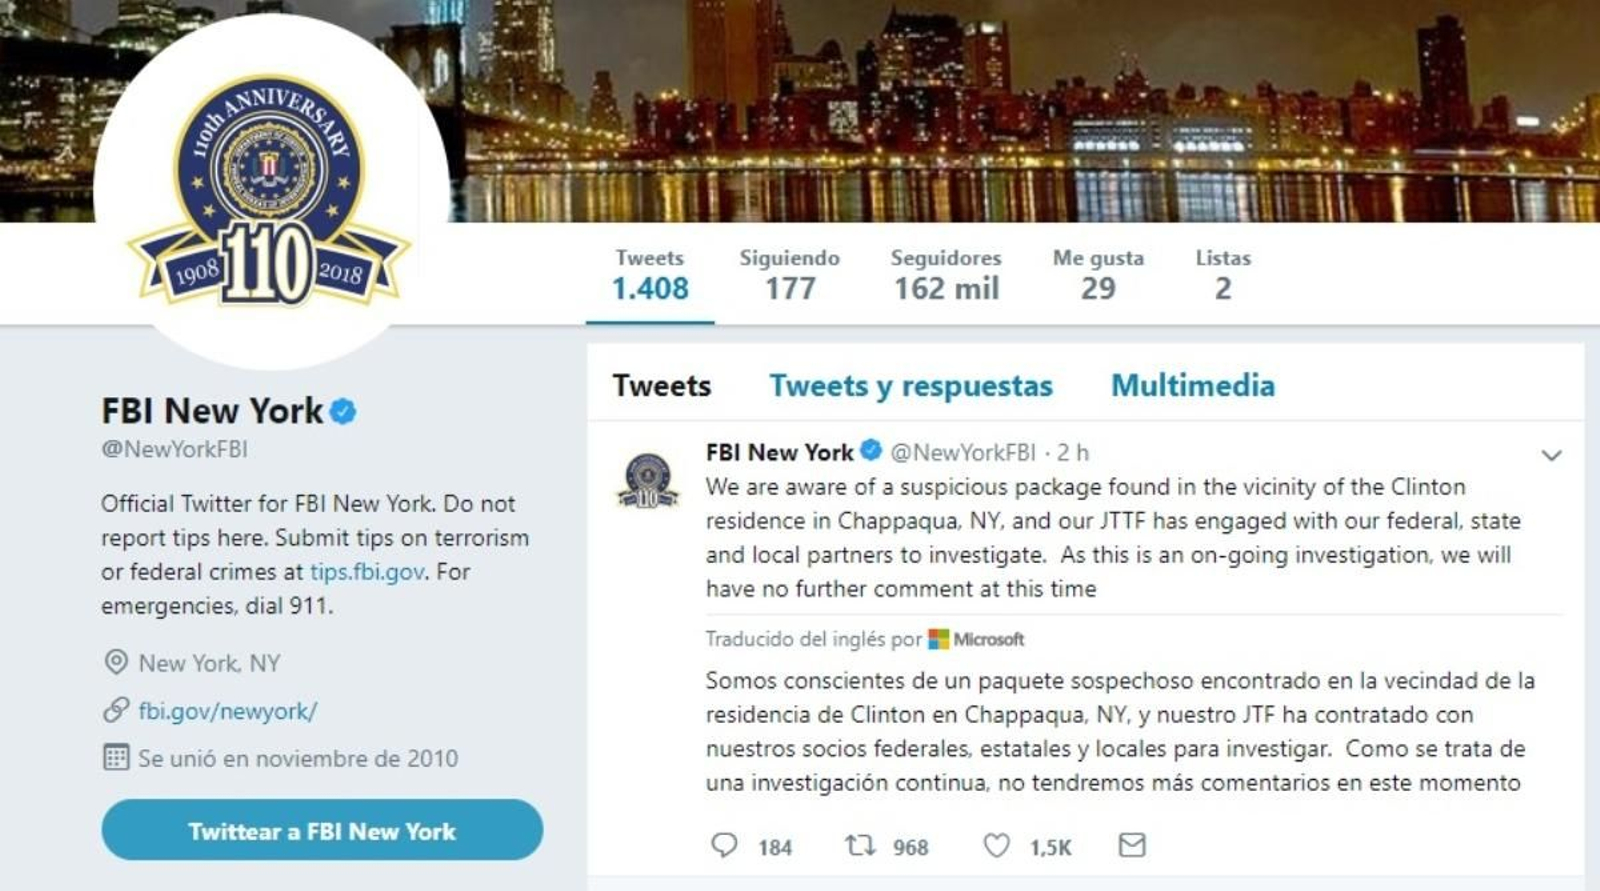
Task: Open the Listas 2 stat
Action: (x=1223, y=274)
